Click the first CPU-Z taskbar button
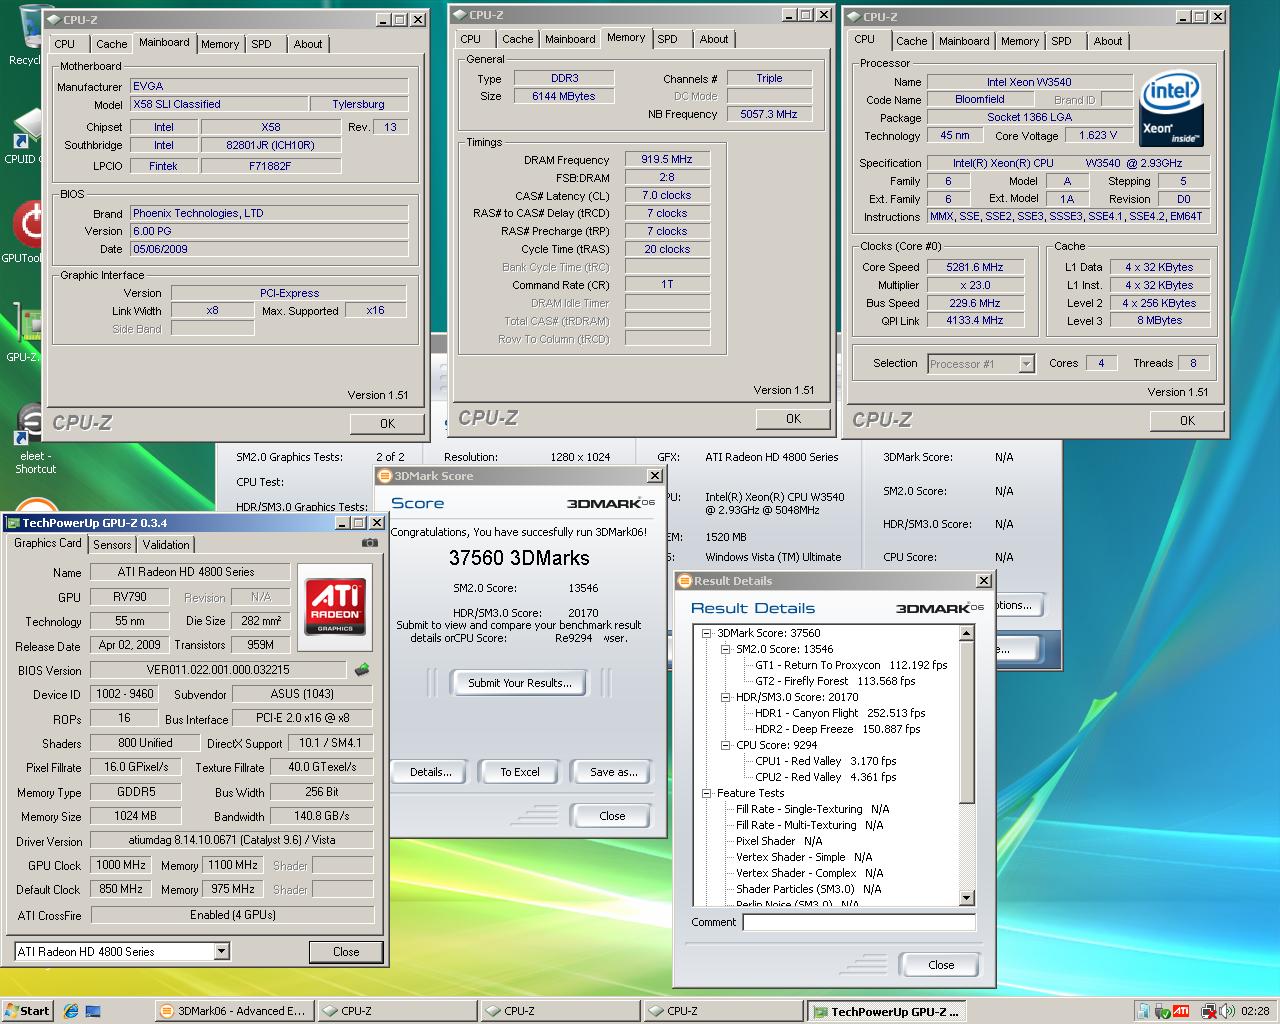The image size is (1280, 1024). click(x=396, y=1011)
